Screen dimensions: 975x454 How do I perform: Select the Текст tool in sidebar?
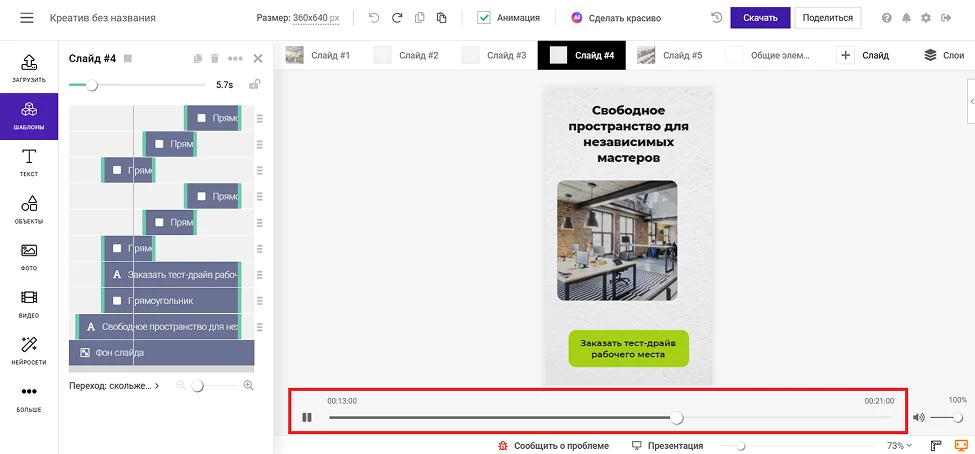pos(29,162)
